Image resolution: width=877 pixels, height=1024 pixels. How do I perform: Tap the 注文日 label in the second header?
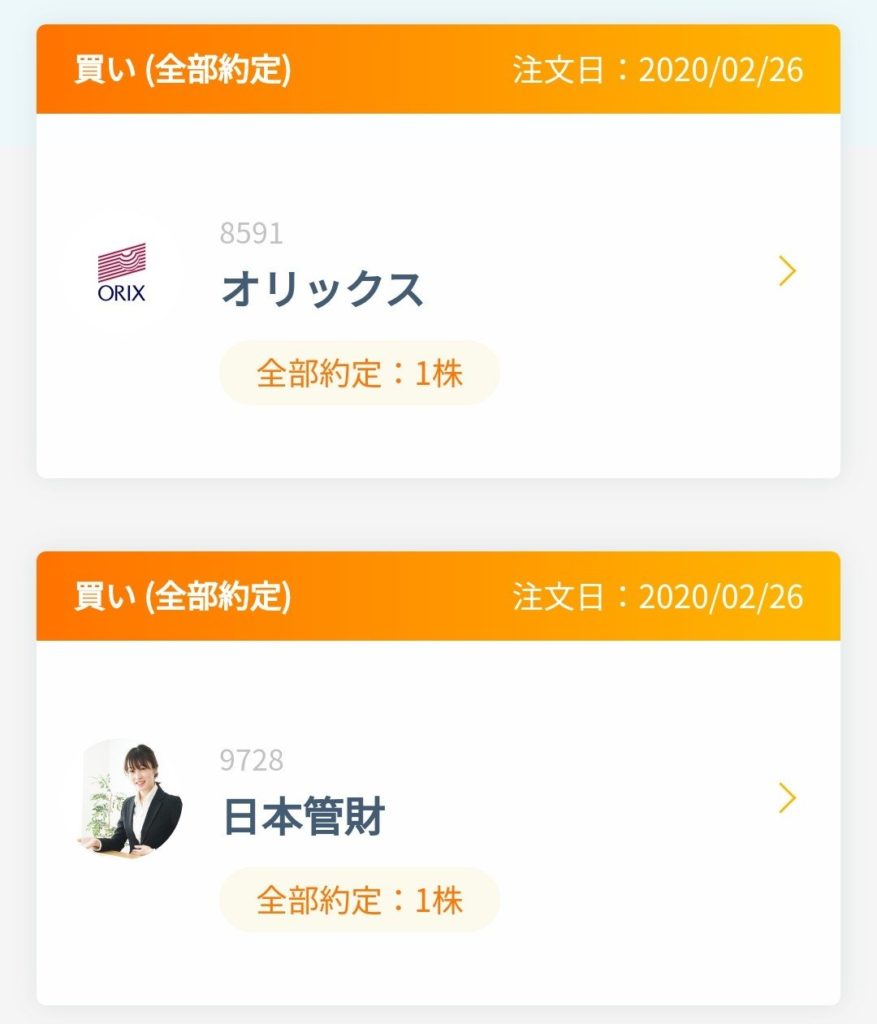[x=558, y=596]
